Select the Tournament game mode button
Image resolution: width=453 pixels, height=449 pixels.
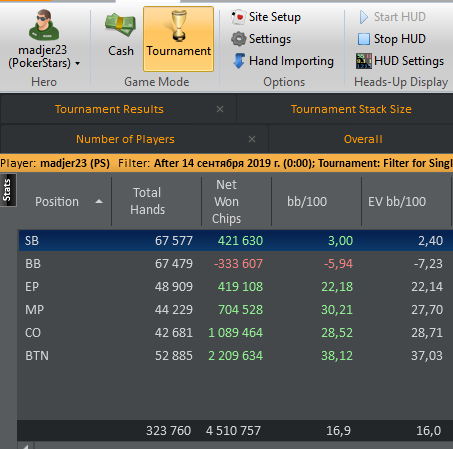179,39
